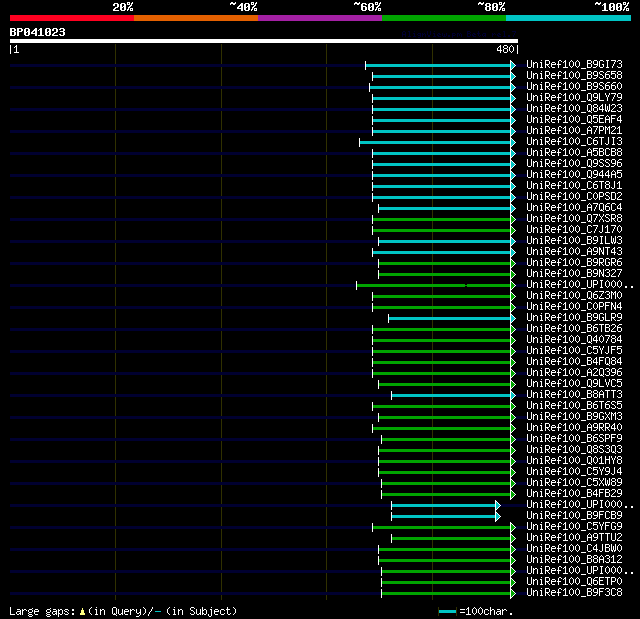Viewport: 640px width, 619px height.
Task: Select the UniRef100_B4FB29 label
Action: click(x=574, y=494)
